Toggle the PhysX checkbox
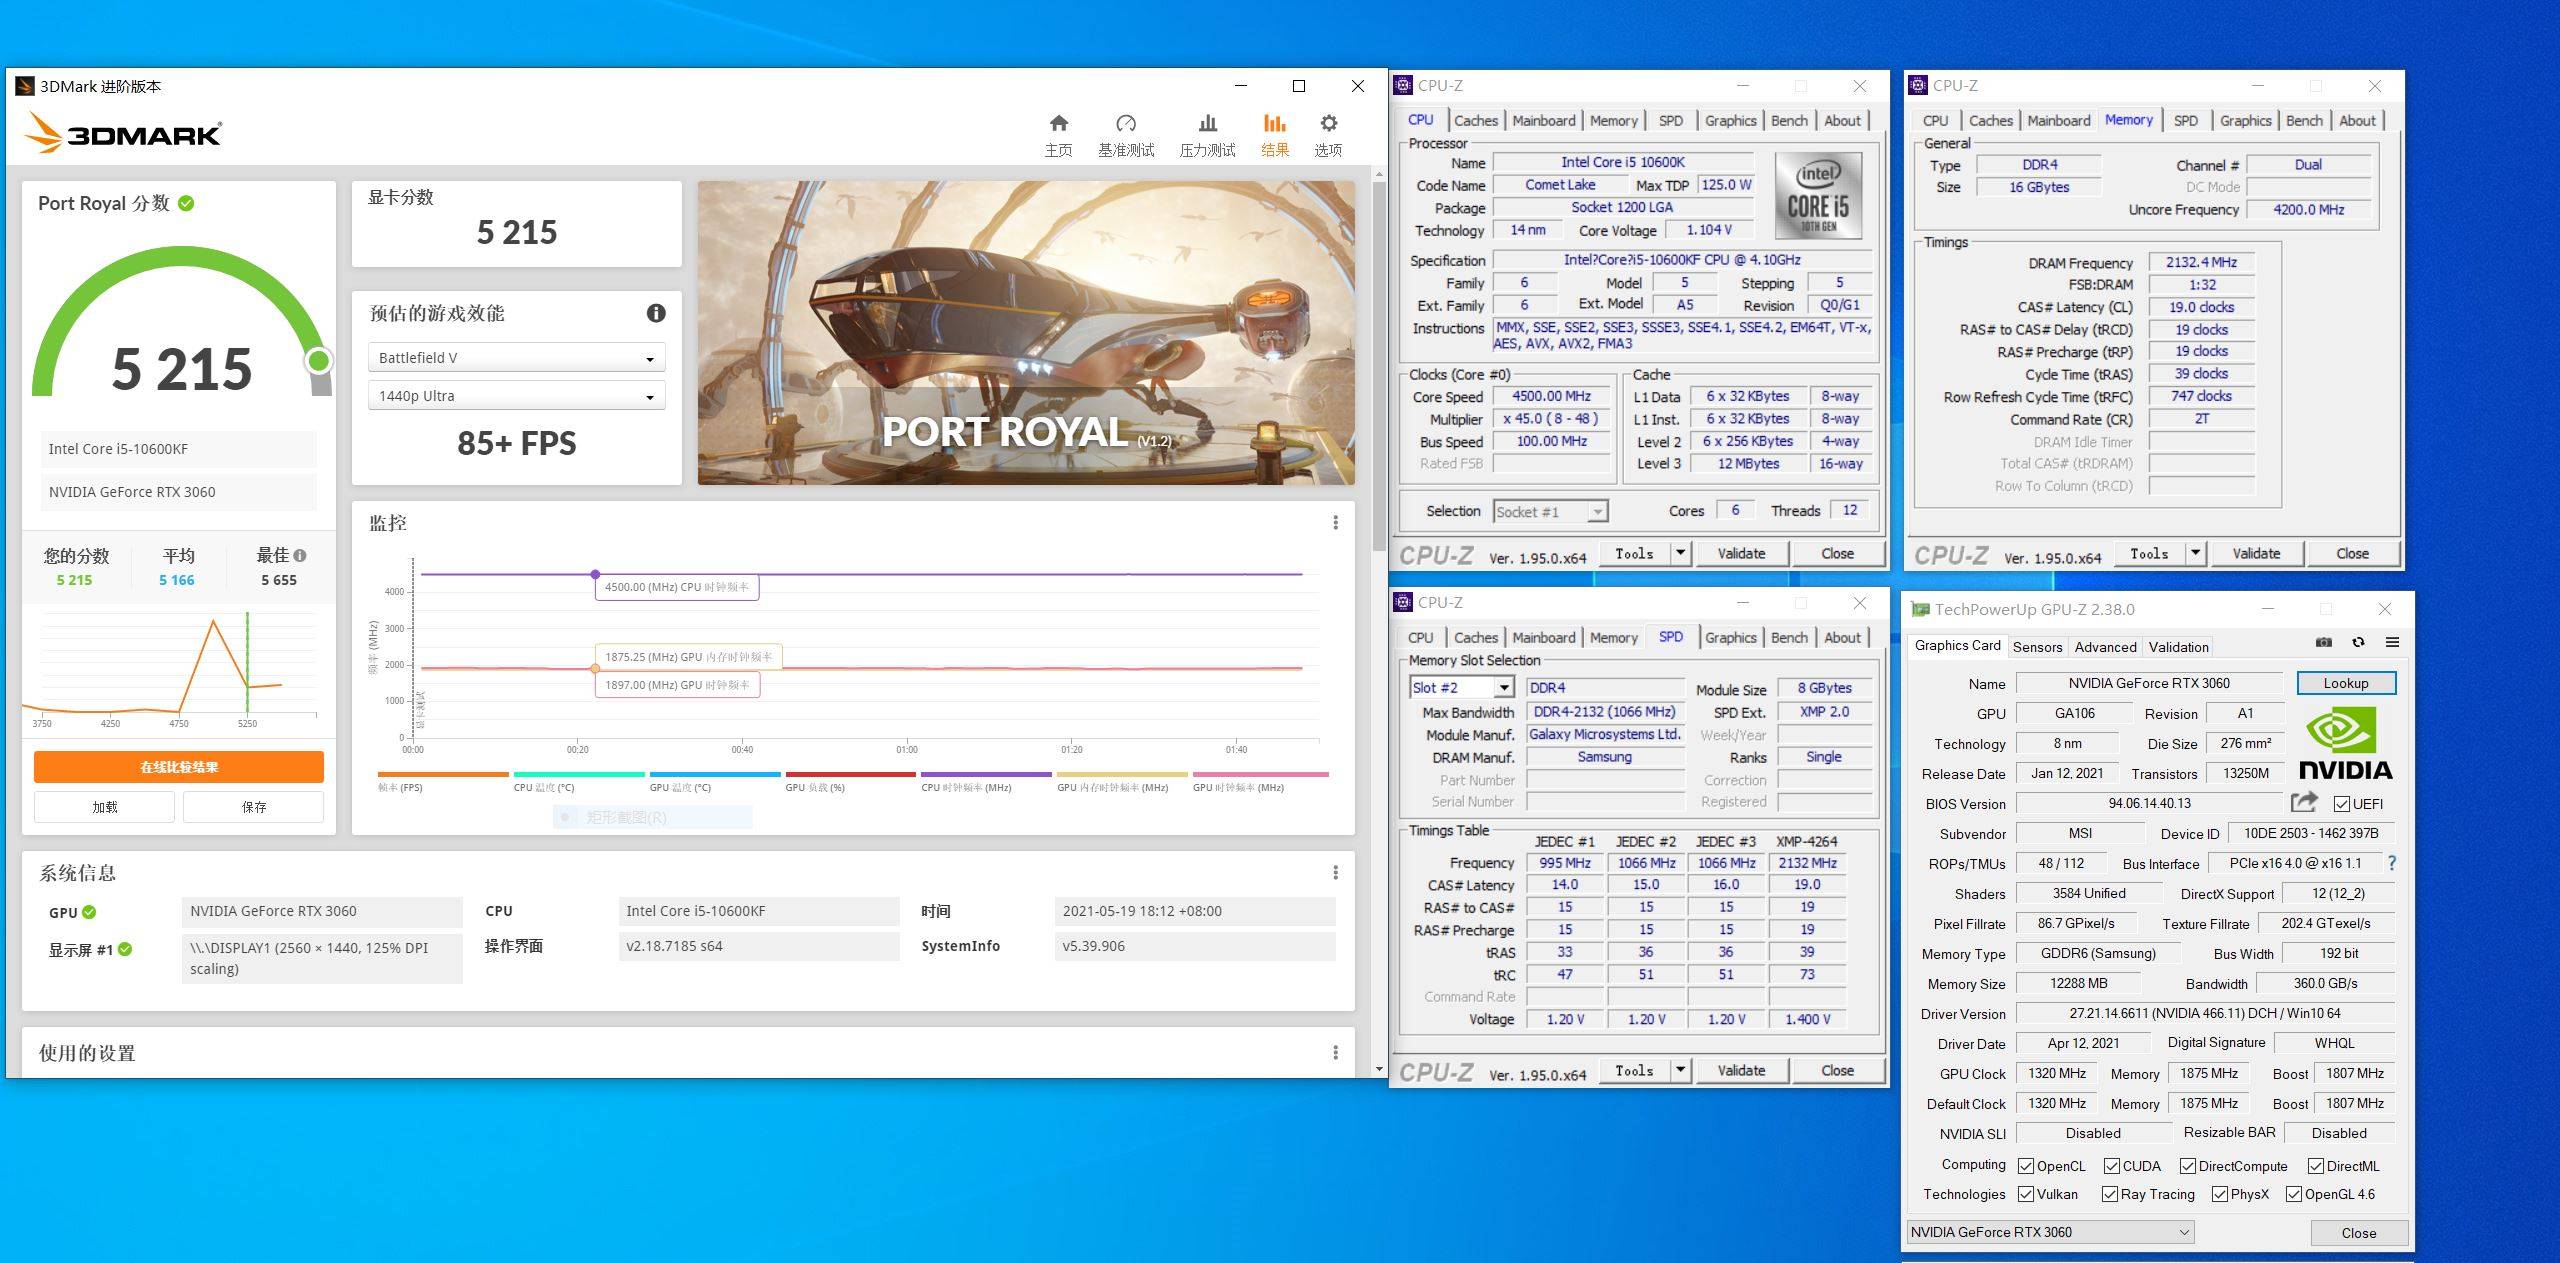This screenshot has width=2560, height=1263. 2220,1194
